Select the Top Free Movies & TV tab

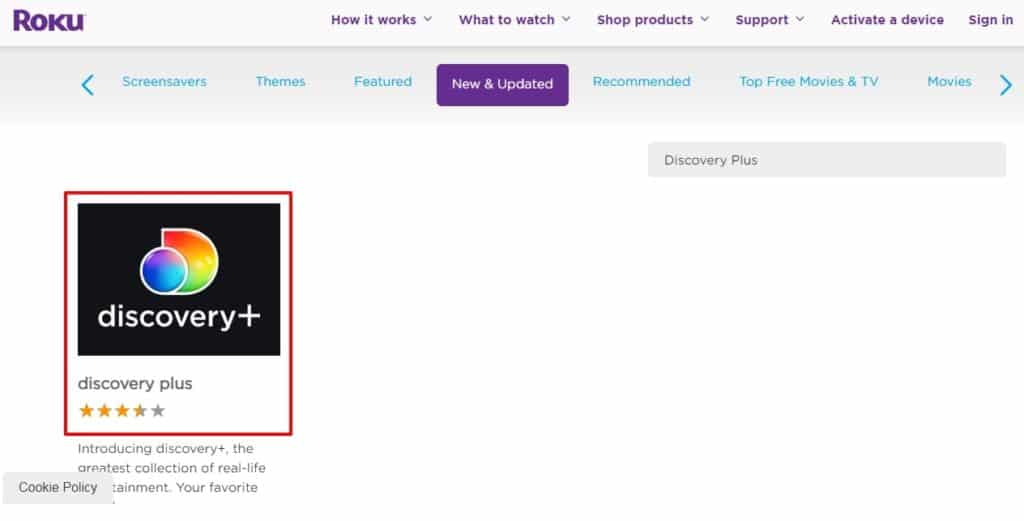808,82
